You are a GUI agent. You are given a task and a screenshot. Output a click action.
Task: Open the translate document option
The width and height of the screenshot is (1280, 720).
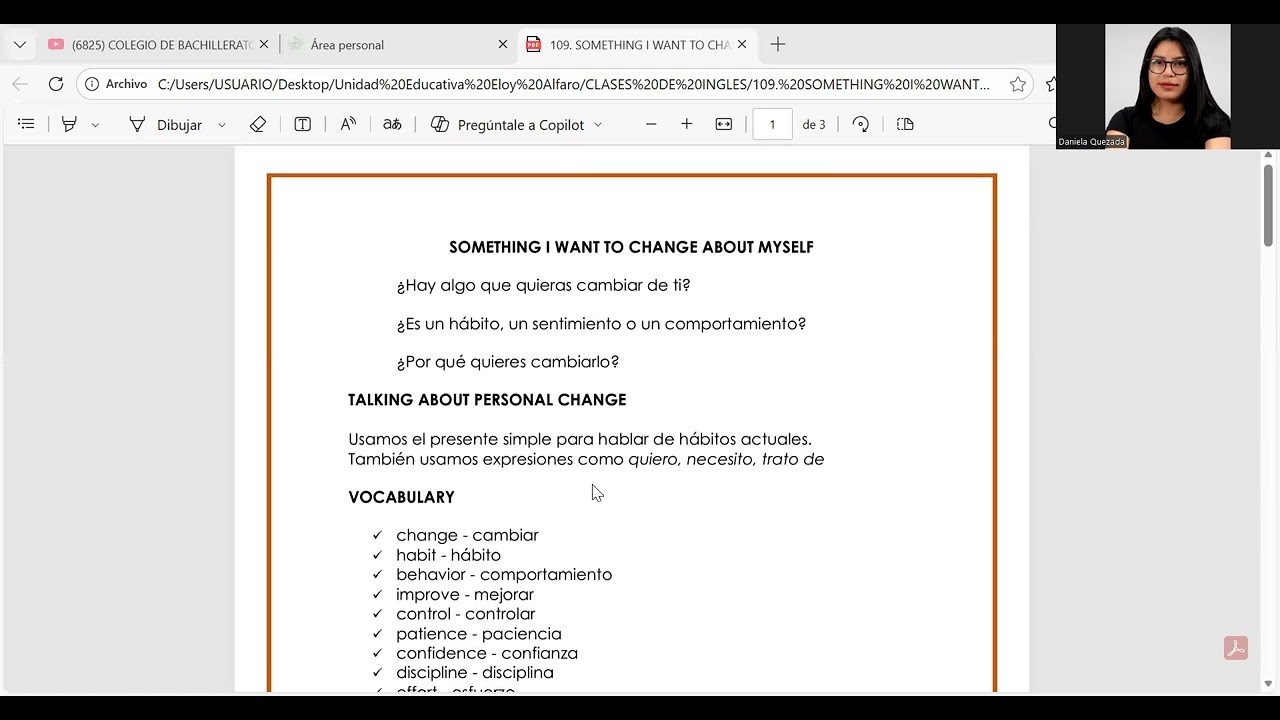392,124
